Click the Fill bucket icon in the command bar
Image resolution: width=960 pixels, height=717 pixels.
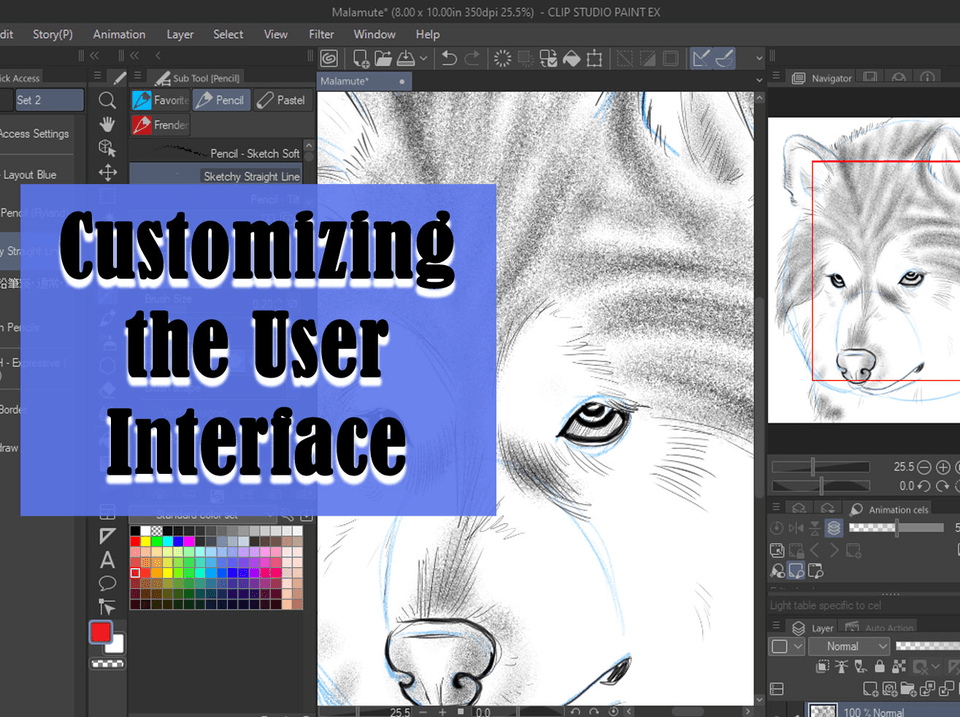571,59
